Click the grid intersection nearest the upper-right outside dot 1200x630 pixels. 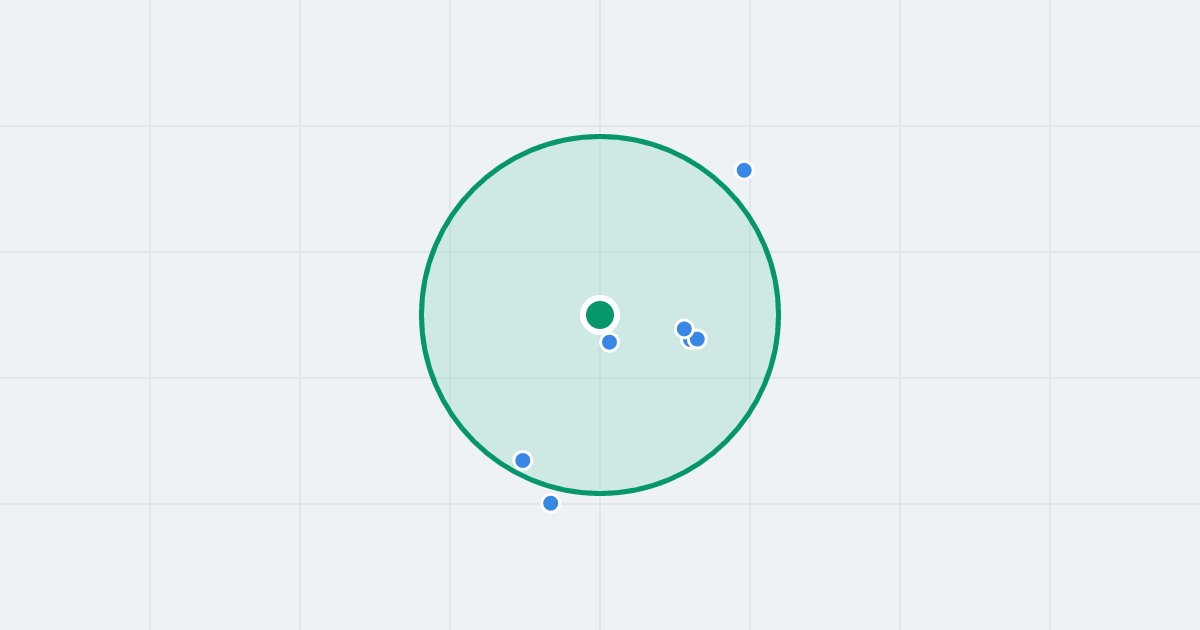750,126
